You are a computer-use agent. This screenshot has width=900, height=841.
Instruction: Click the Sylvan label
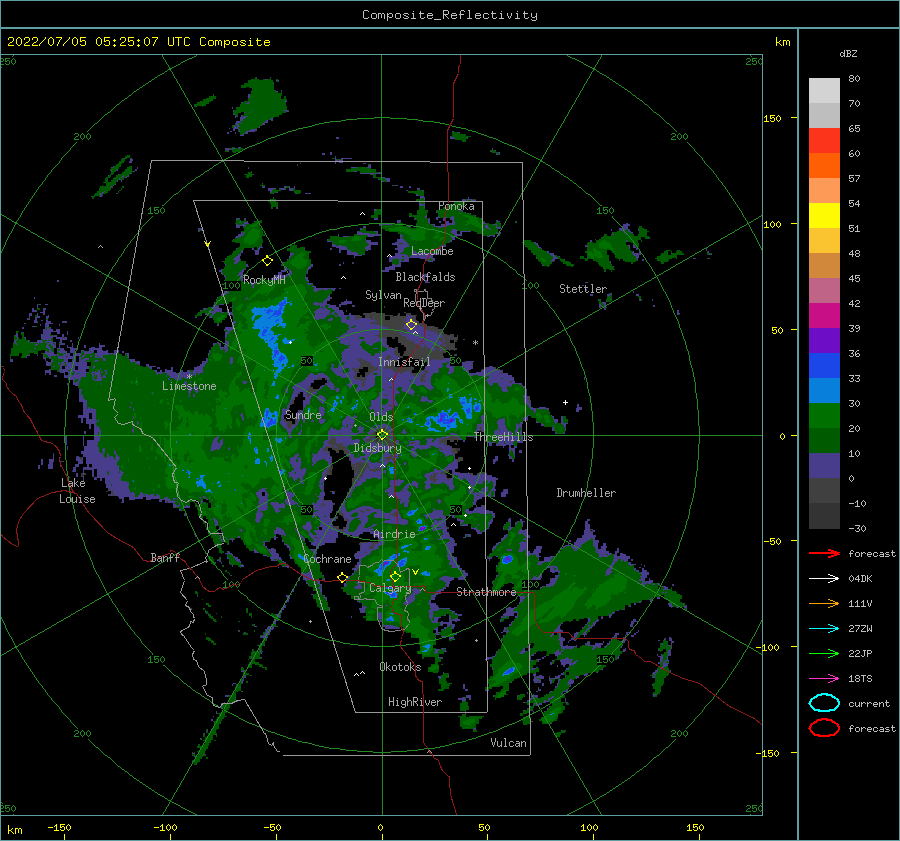[383, 295]
